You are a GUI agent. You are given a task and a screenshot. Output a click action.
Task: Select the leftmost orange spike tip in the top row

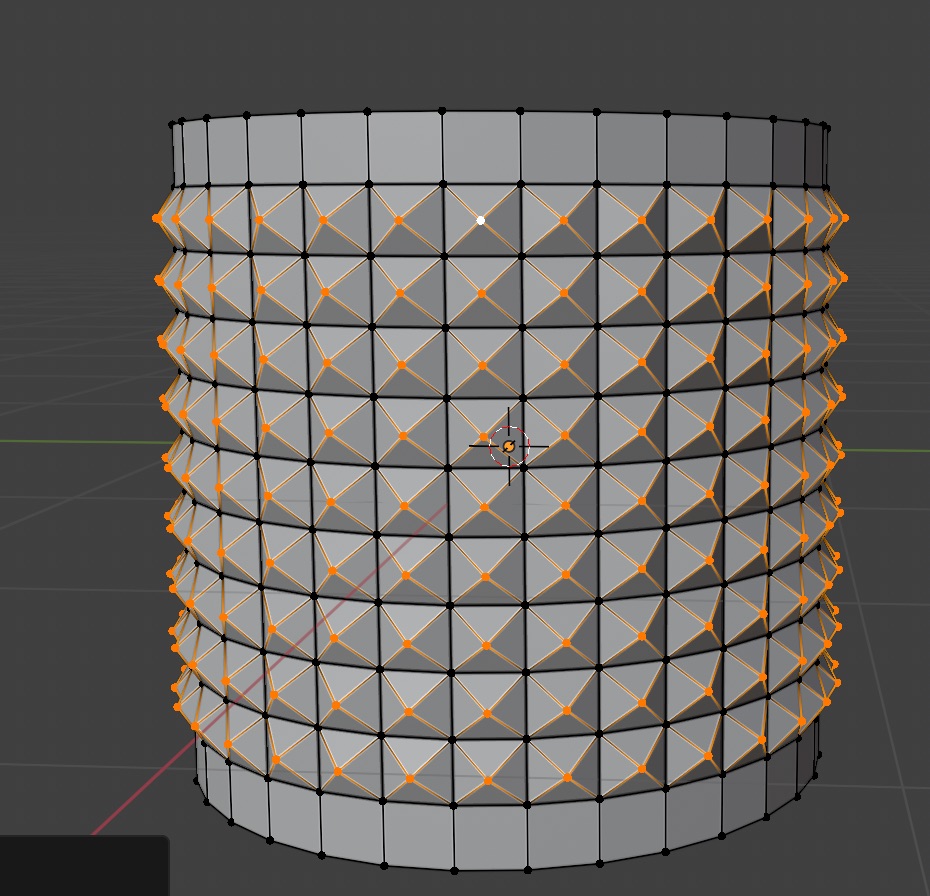pos(157,218)
